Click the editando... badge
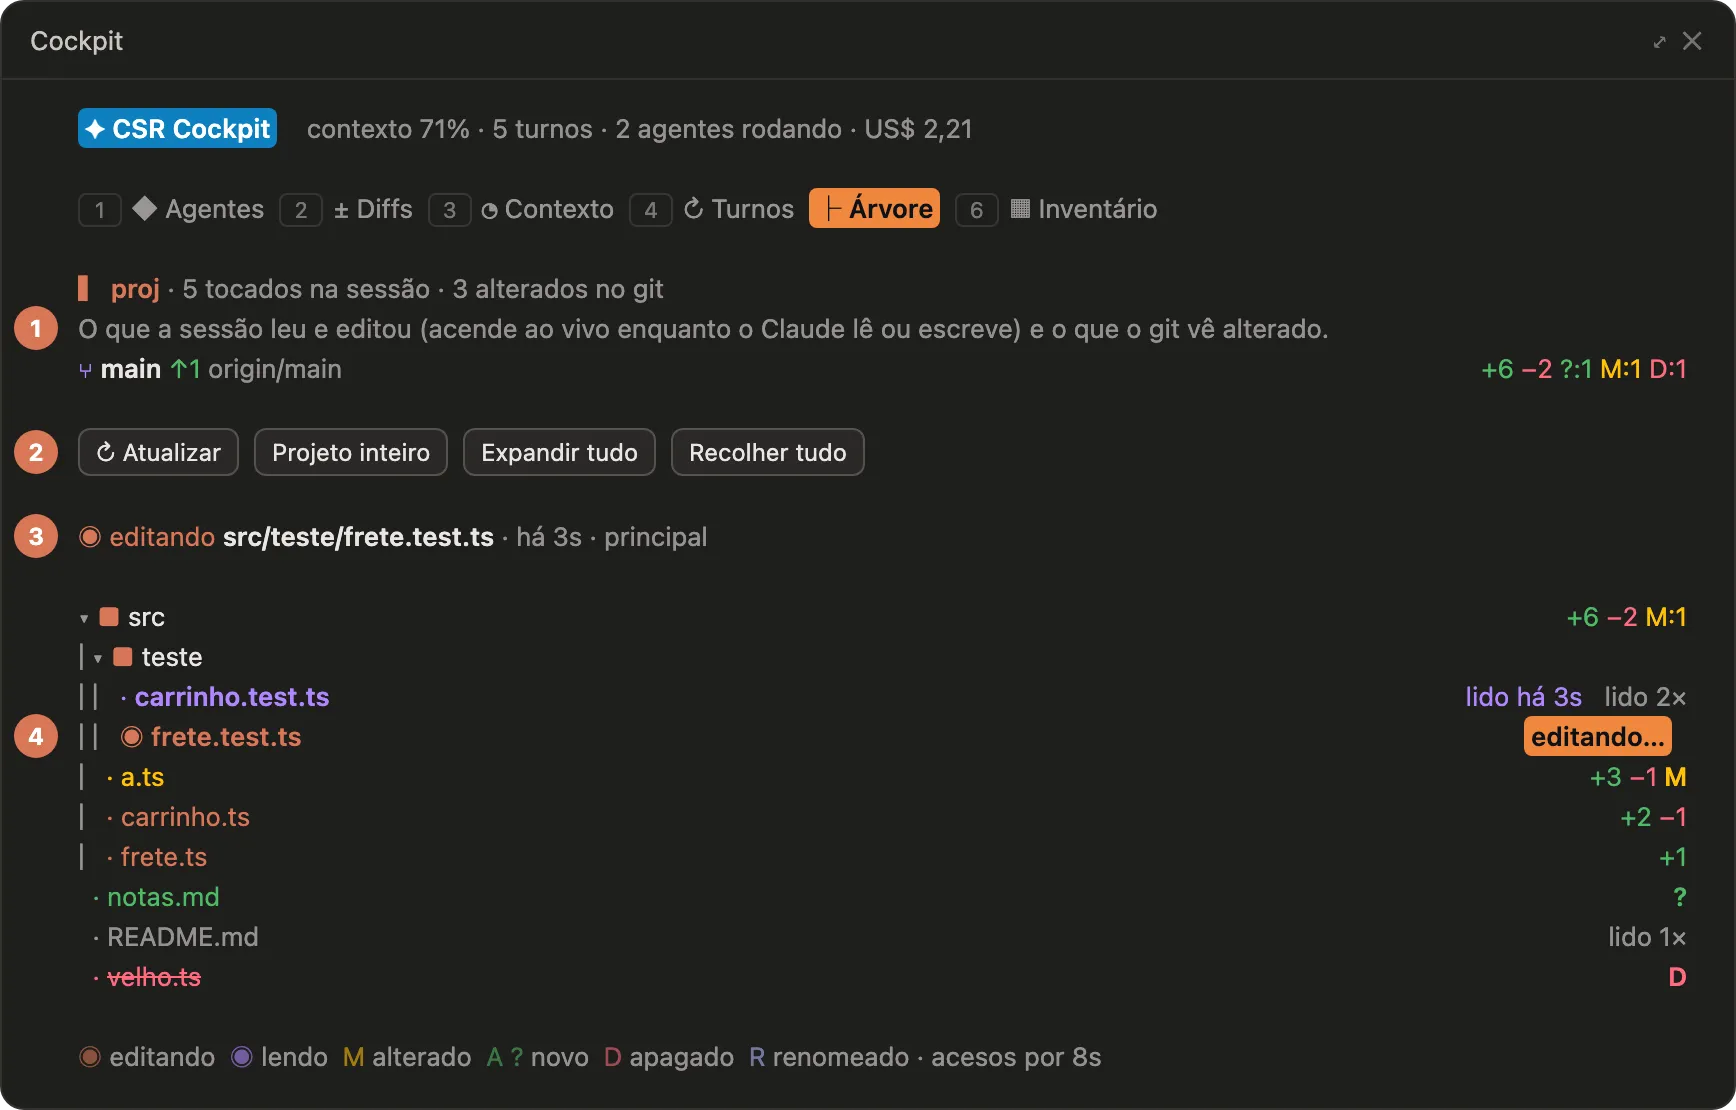1736x1110 pixels. pyautogui.click(x=1597, y=737)
